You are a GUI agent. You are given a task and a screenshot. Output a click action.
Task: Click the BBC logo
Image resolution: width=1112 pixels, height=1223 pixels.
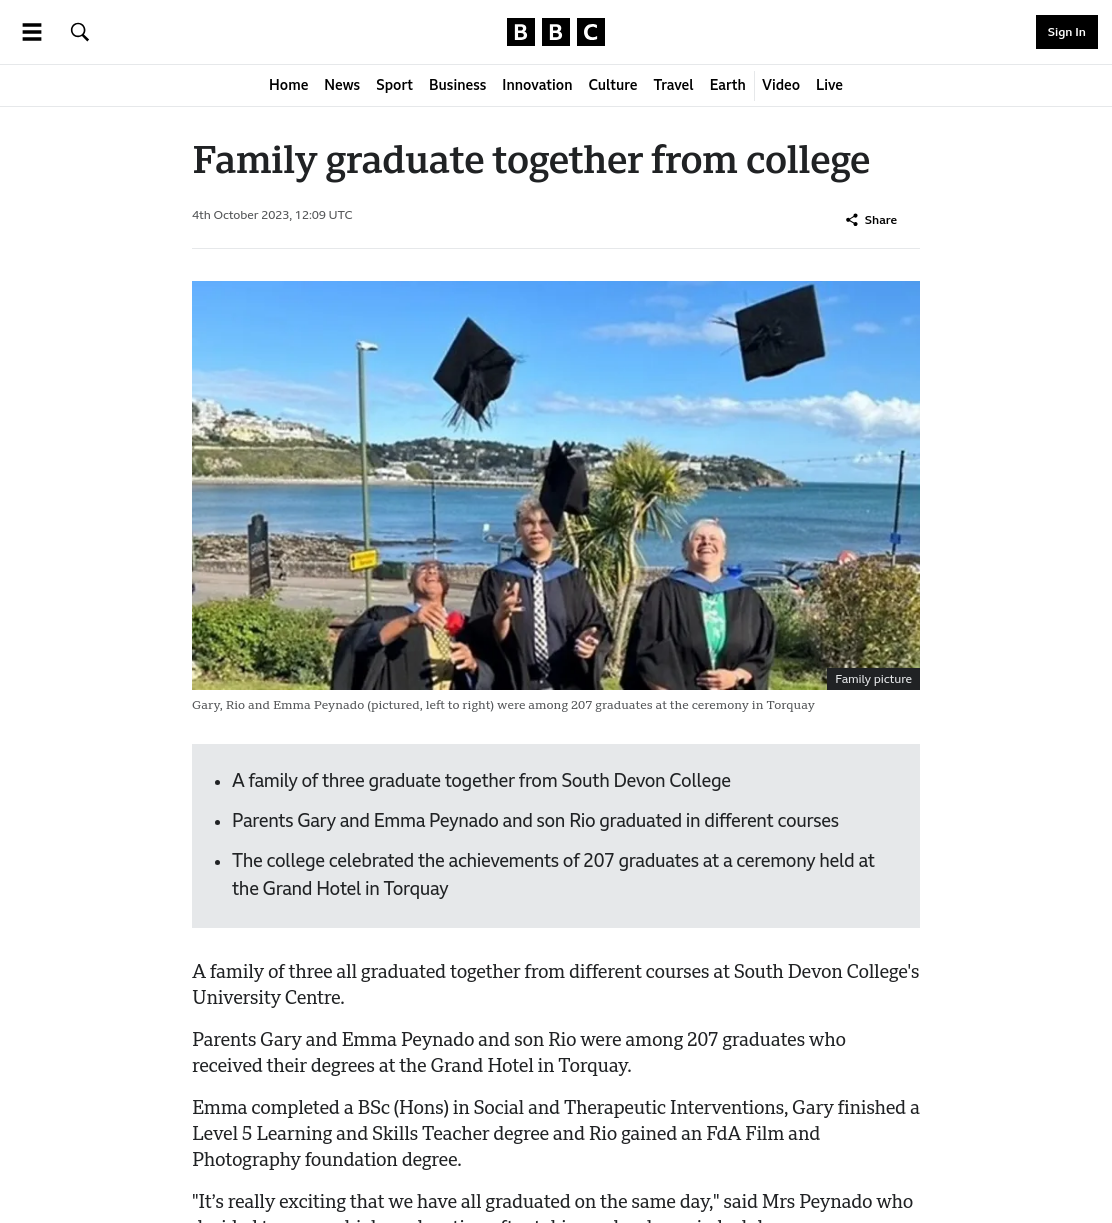click(x=556, y=32)
